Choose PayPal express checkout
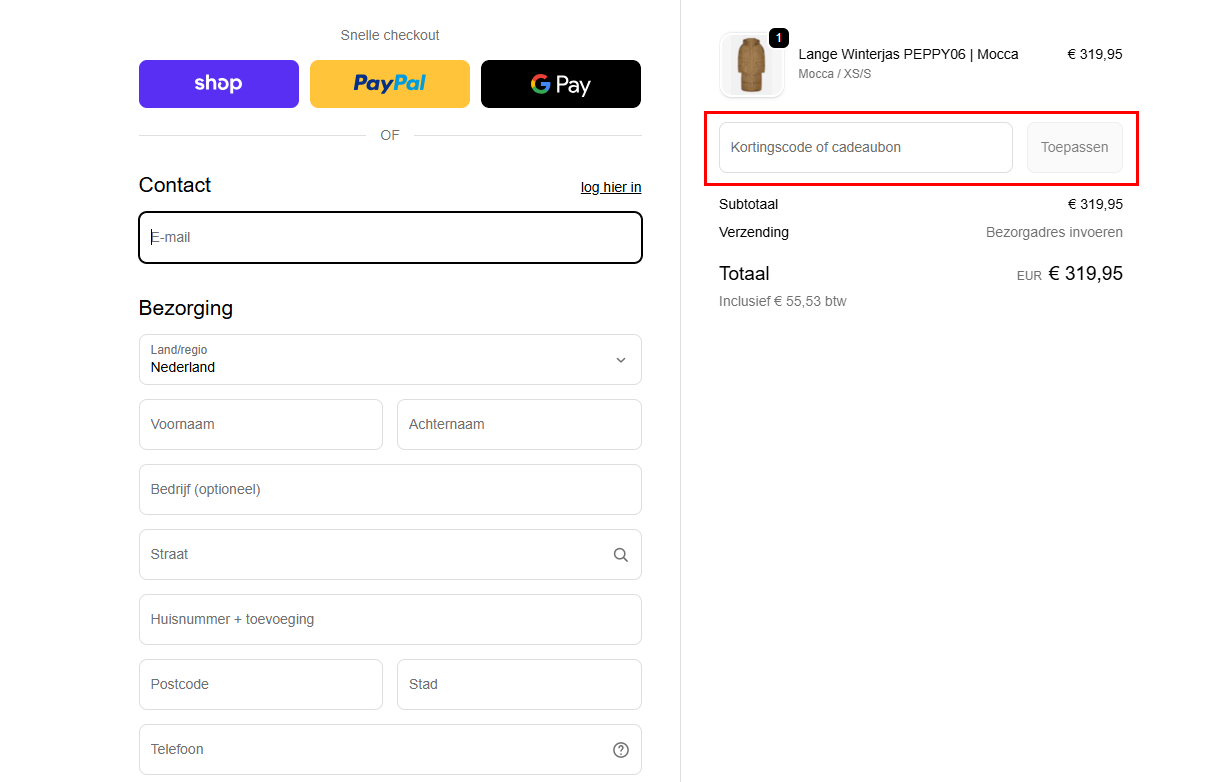The height and width of the screenshot is (782, 1221). [x=389, y=84]
